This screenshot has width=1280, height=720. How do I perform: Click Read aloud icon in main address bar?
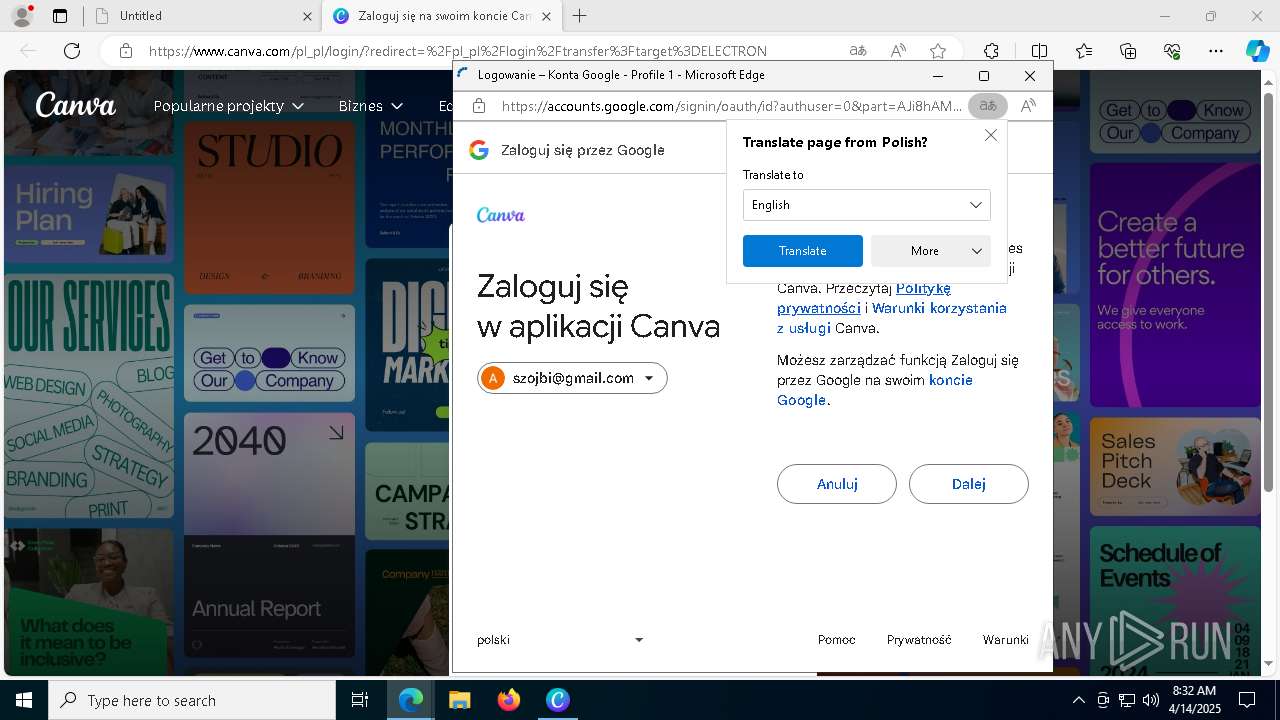click(898, 51)
